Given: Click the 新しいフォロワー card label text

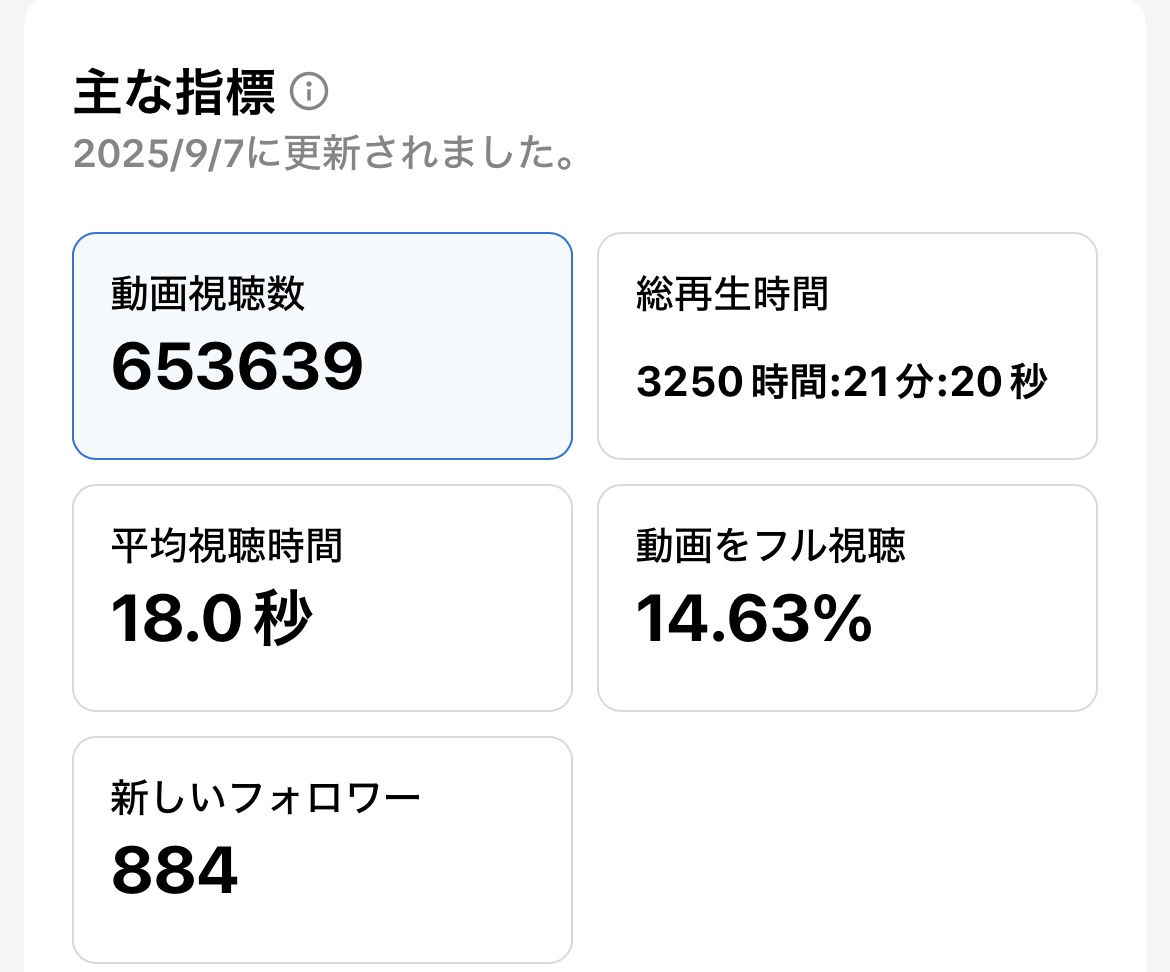Looking at the screenshot, I should [265, 797].
